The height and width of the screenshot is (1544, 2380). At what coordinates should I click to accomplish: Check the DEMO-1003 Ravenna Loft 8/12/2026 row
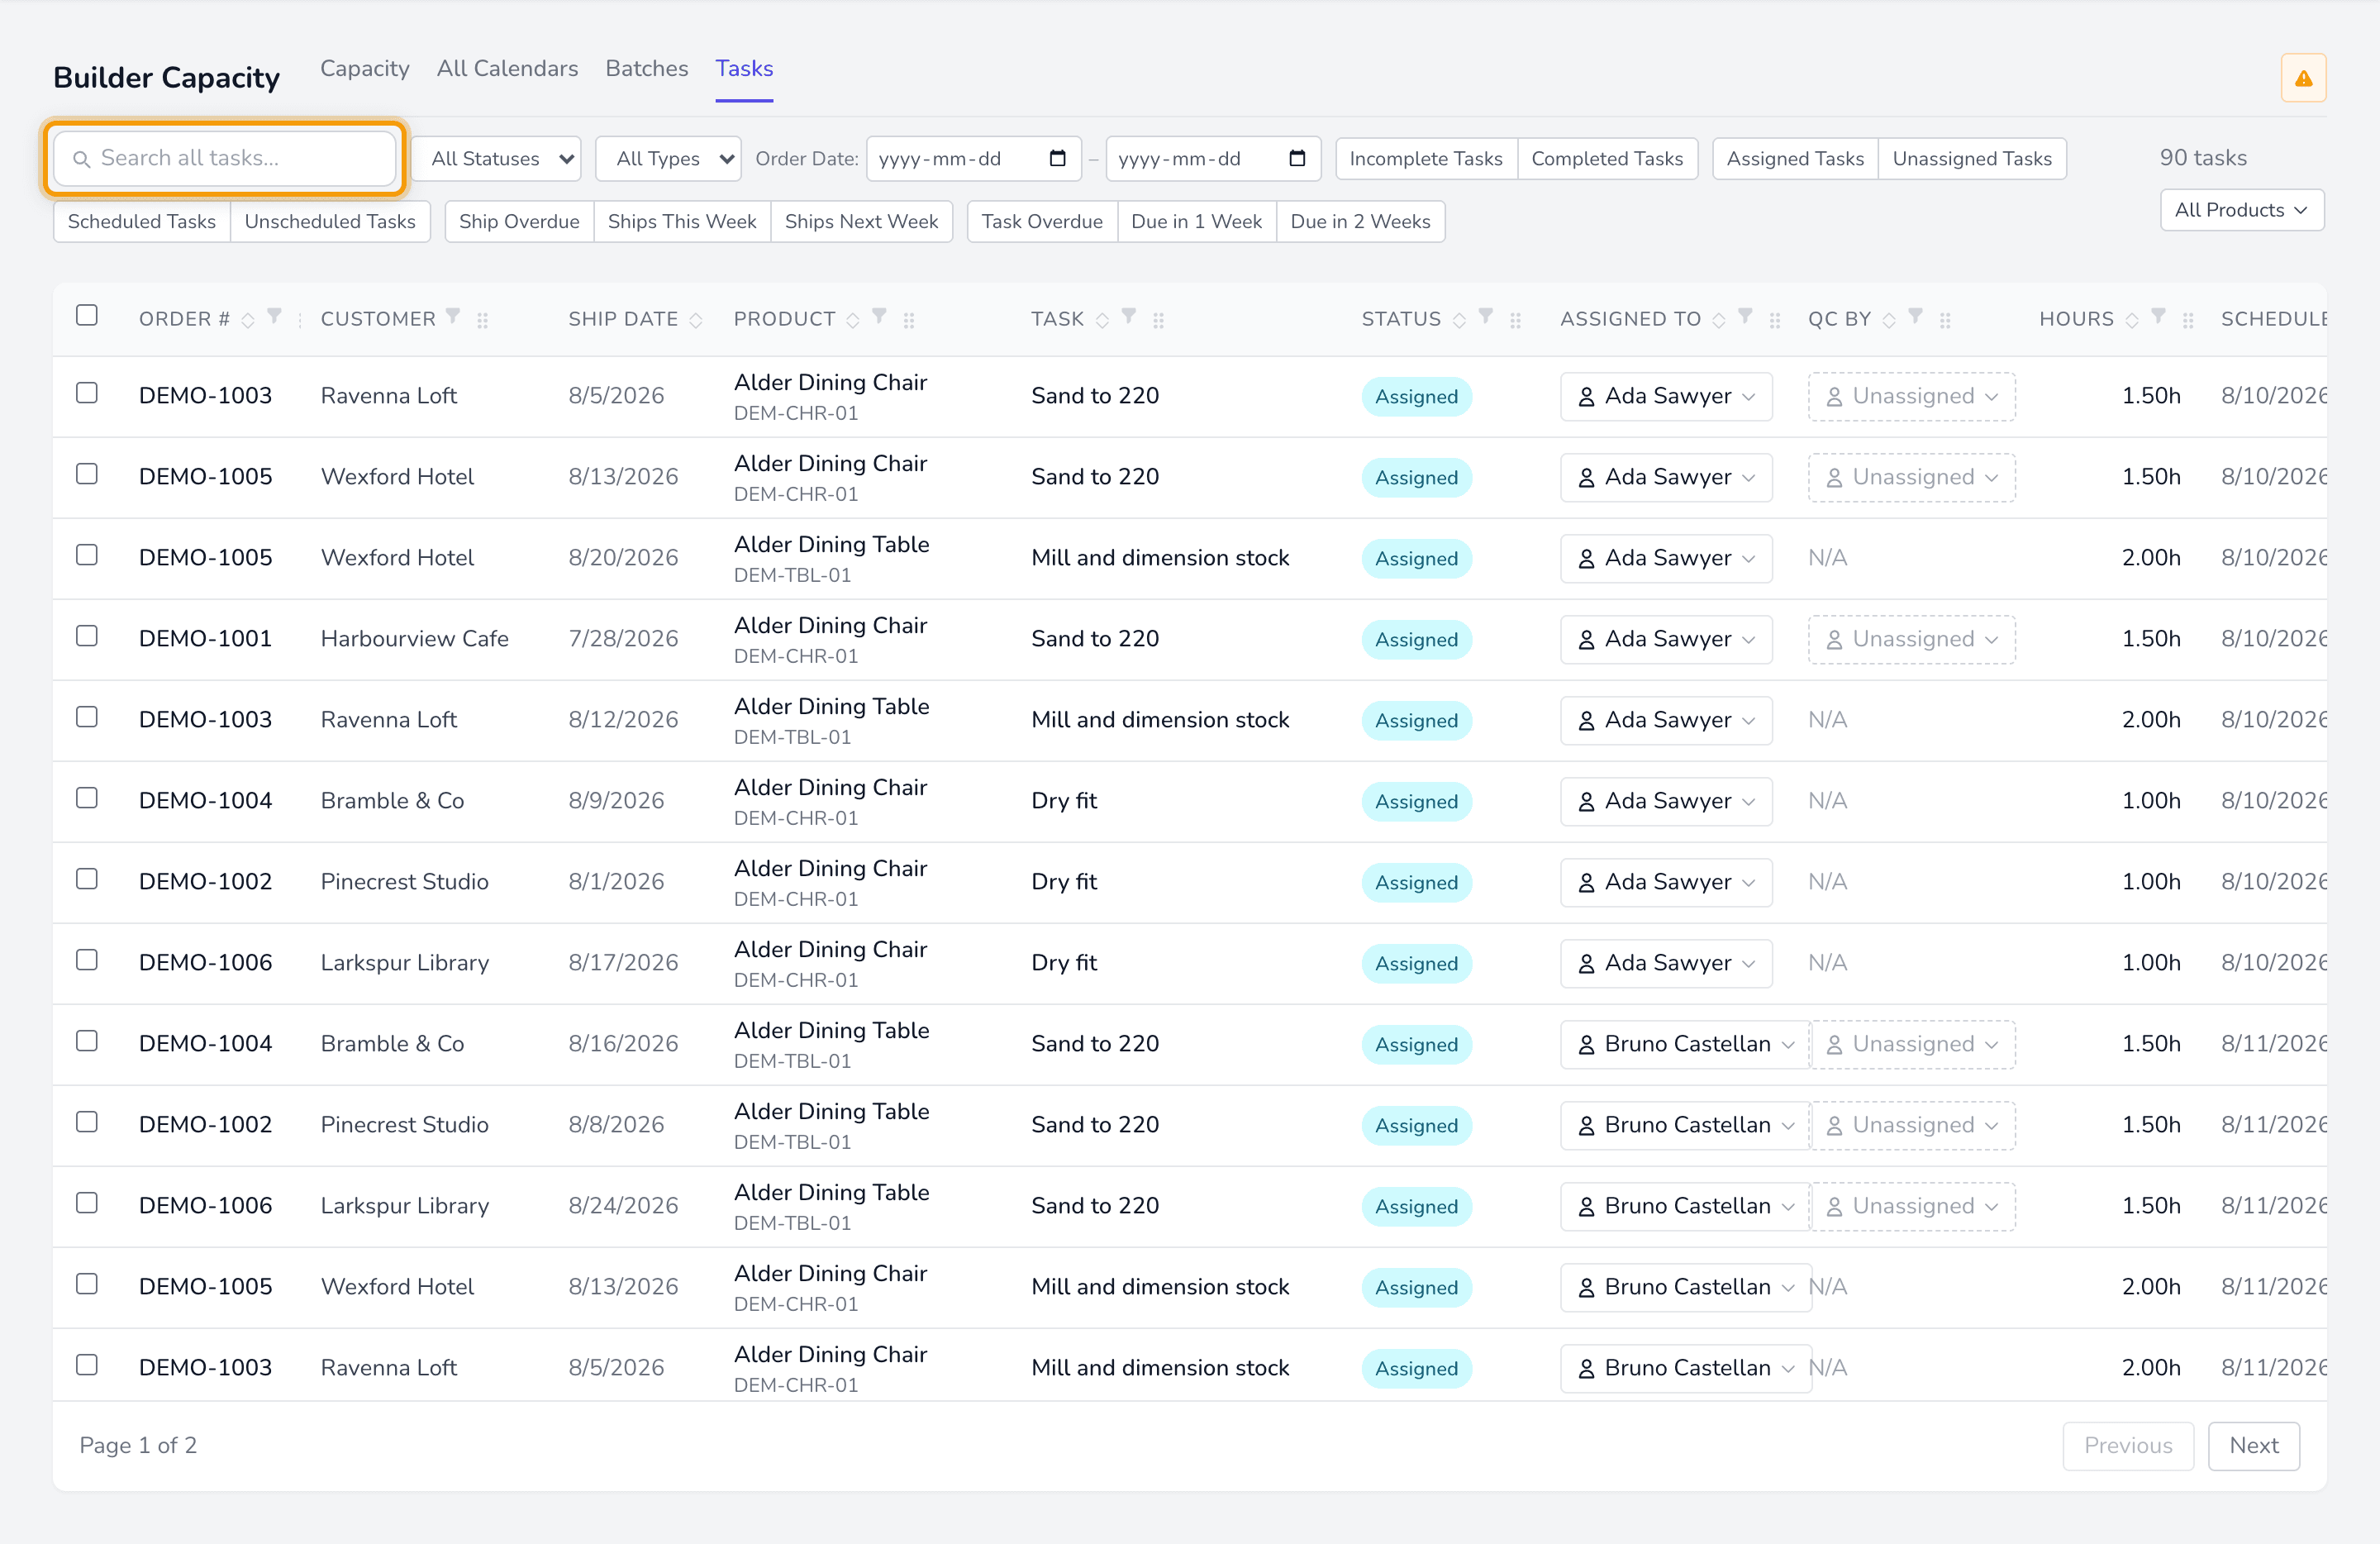tap(87, 717)
